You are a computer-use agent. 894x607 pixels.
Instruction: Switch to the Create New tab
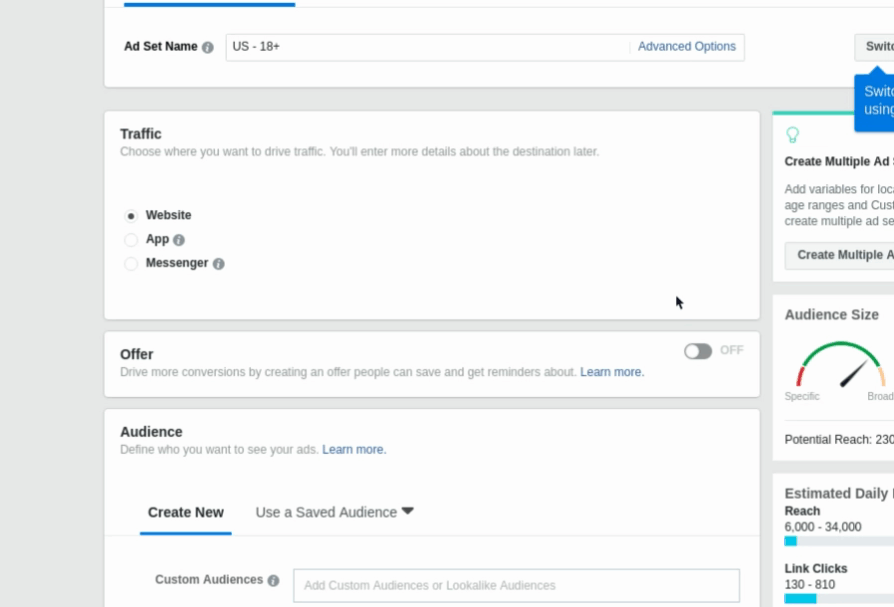pyautogui.click(x=185, y=512)
